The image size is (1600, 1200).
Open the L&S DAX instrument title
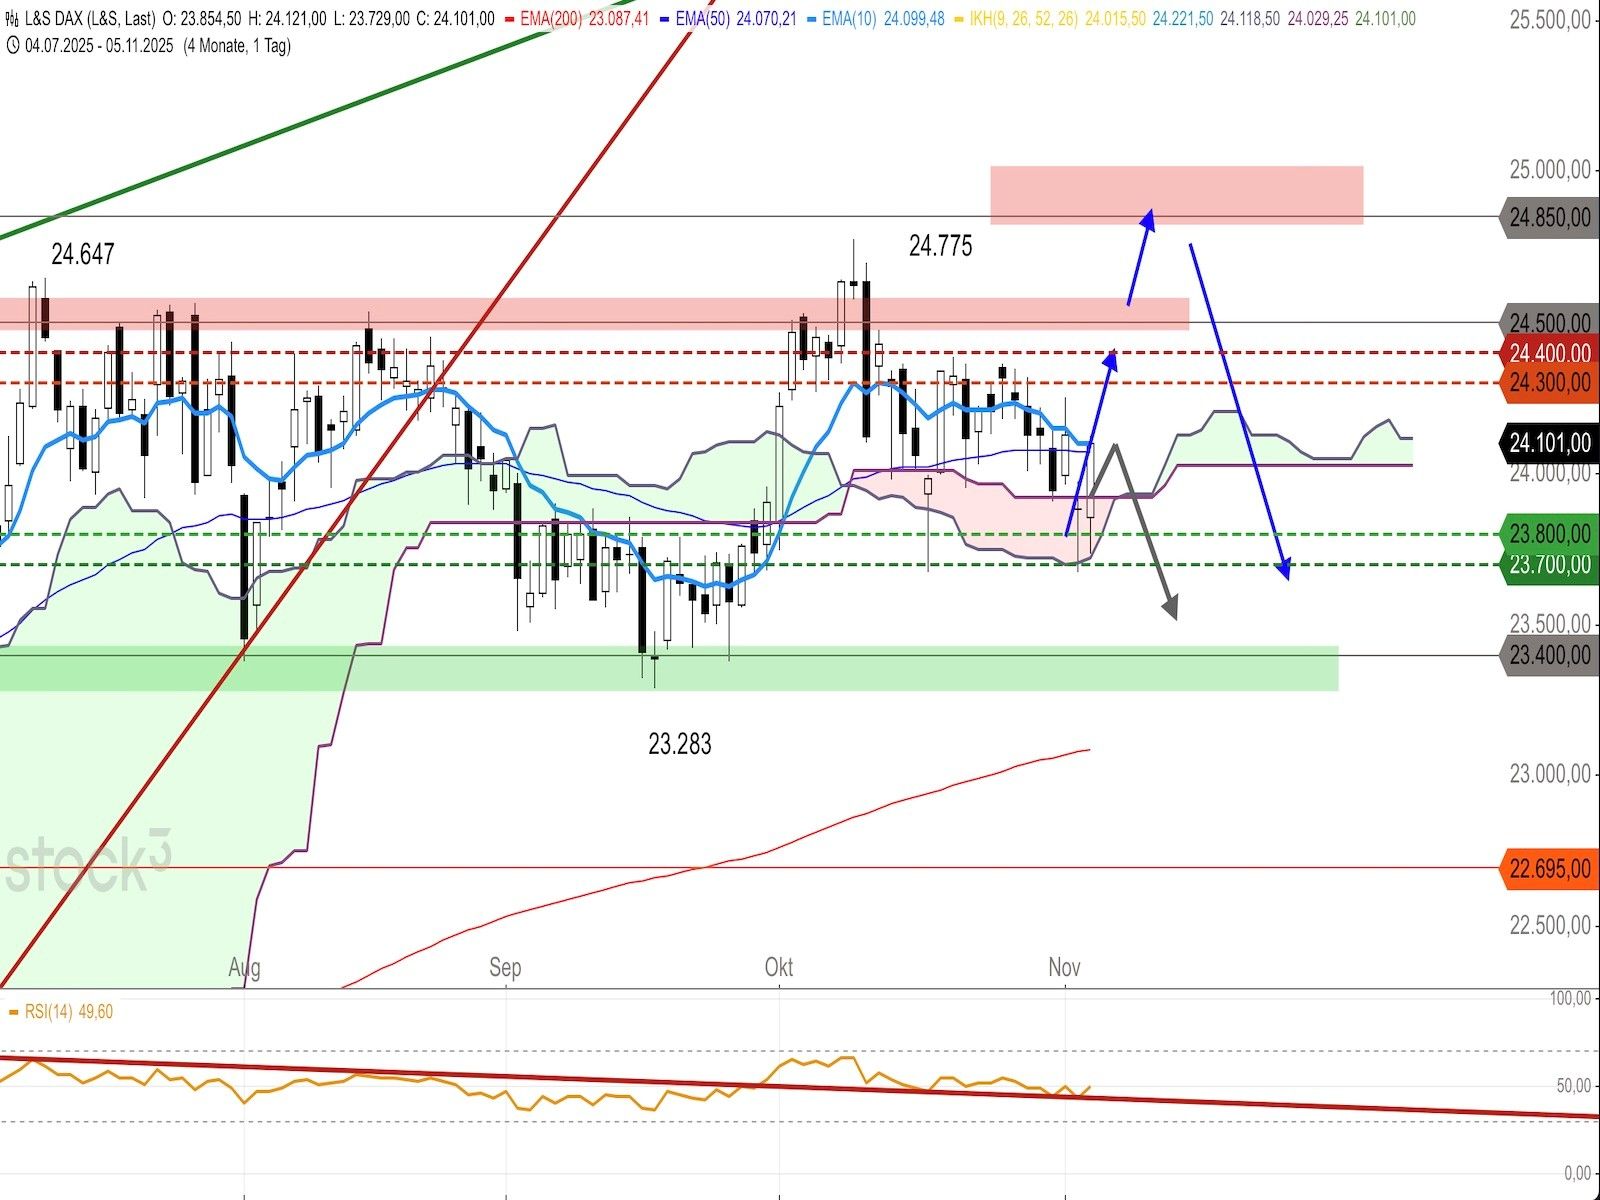(x=88, y=19)
